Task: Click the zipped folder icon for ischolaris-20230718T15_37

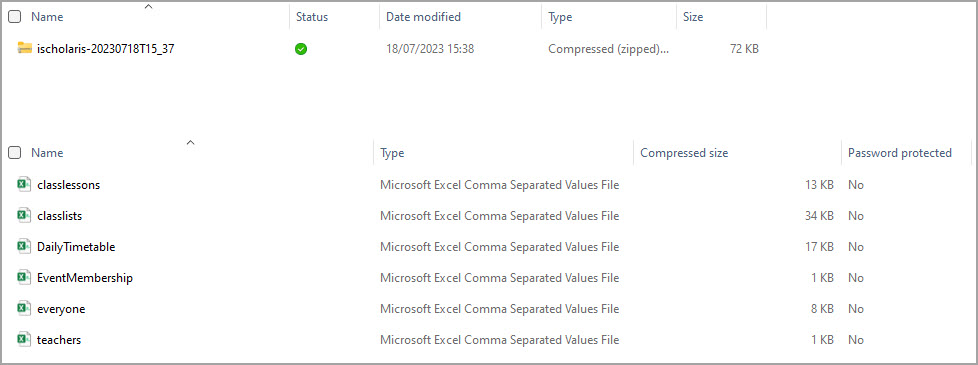Action: coord(25,48)
